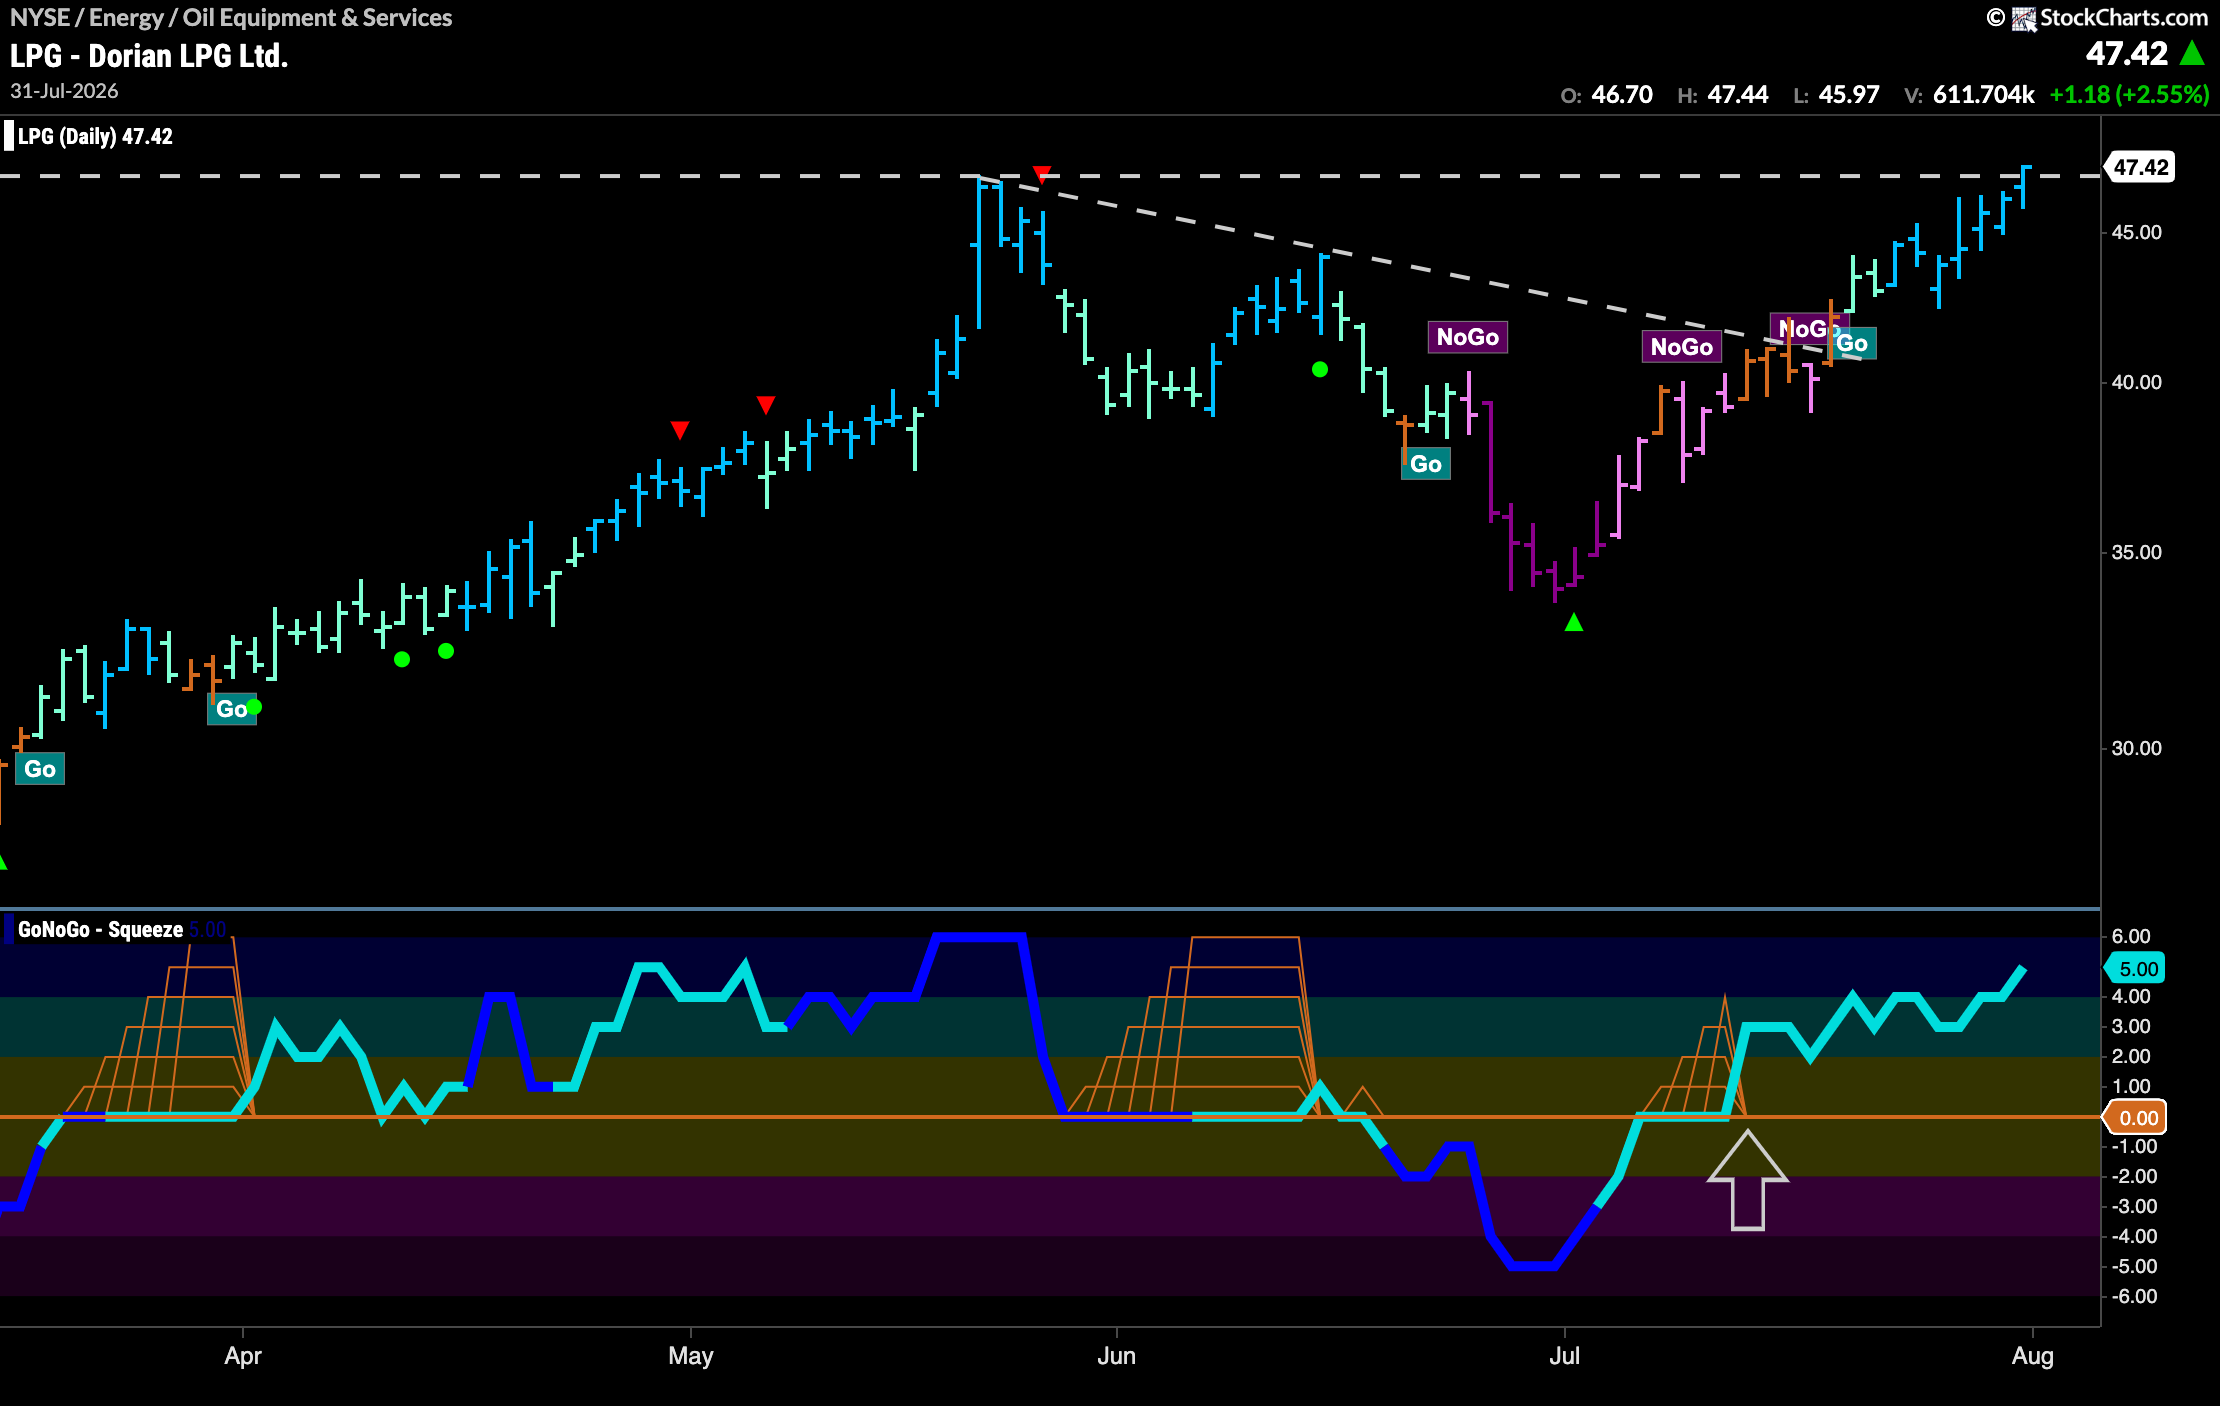Click the 6.00 squeeze axis label
The height and width of the screenshot is (1406, 2220).
[2131, 936]
